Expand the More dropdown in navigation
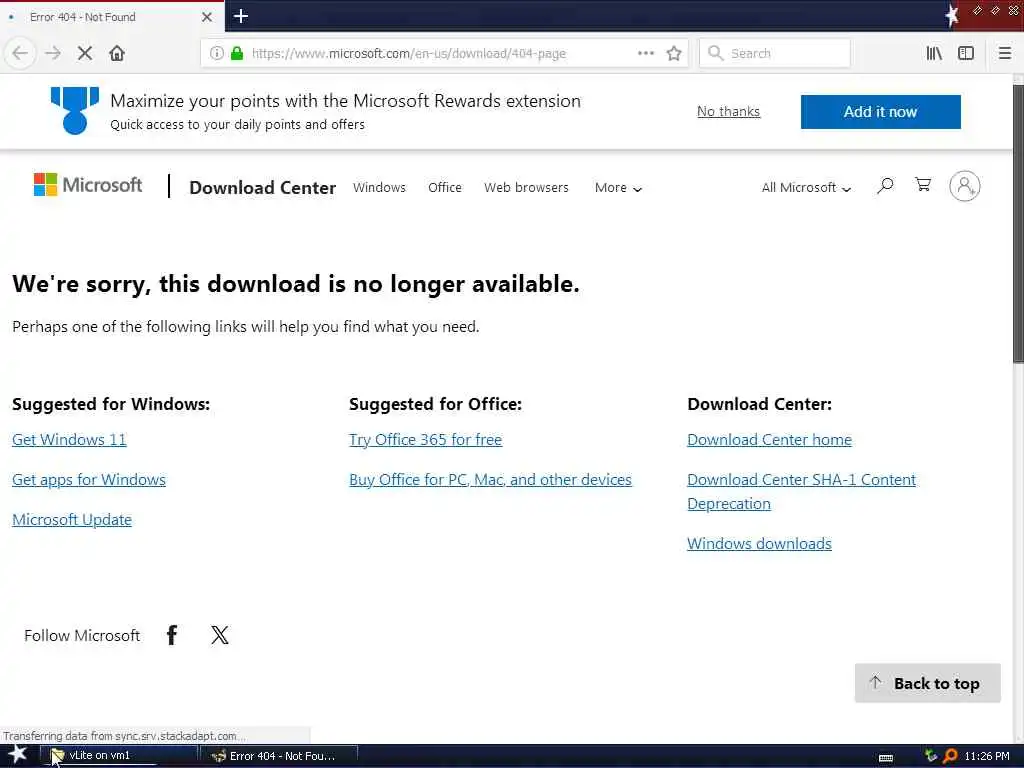The image size is (1024, 768). (x=618, y=187)
